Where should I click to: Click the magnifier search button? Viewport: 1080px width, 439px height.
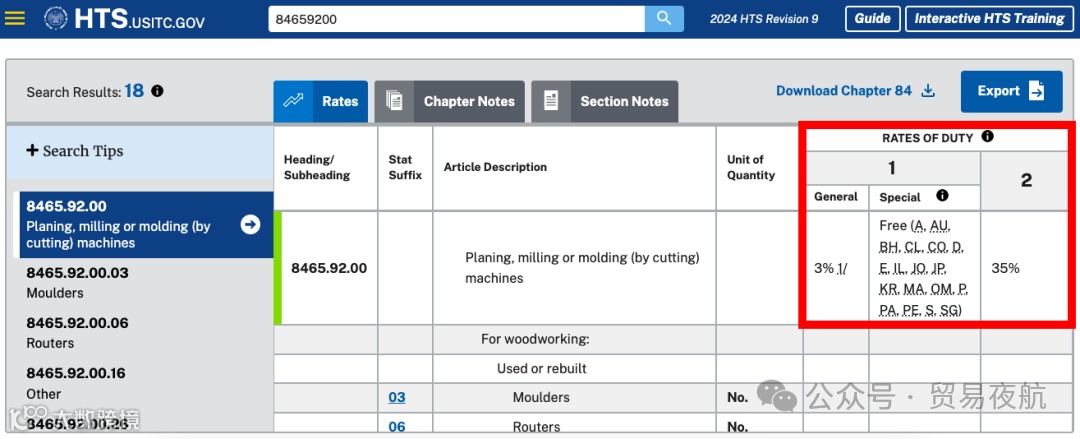663,18
